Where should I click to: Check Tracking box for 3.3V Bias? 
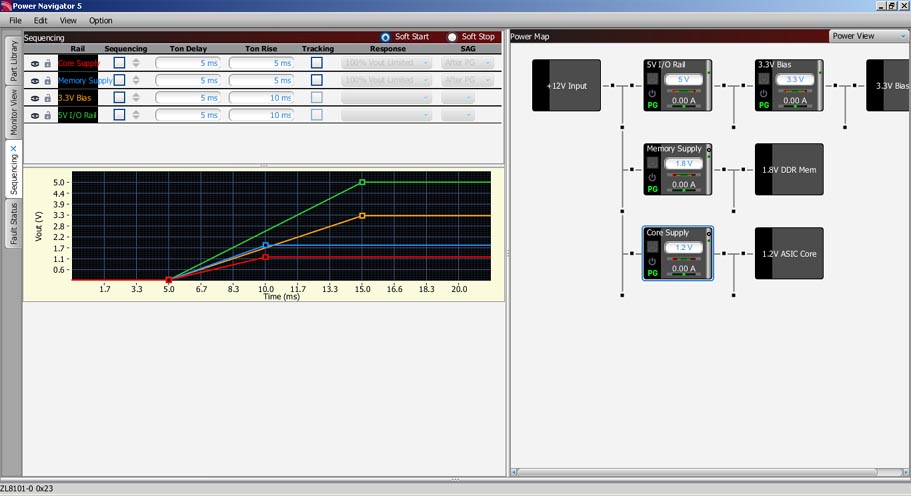[317, 98]
